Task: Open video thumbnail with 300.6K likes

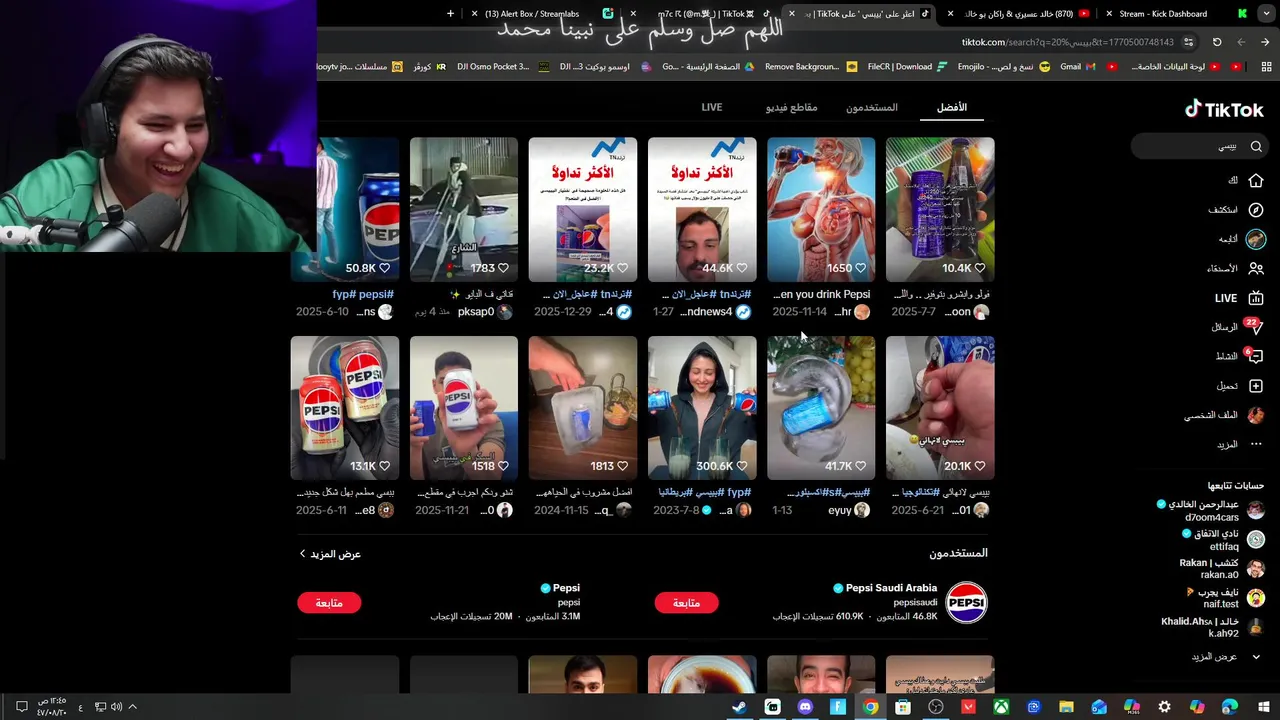Action: (702, 408)
